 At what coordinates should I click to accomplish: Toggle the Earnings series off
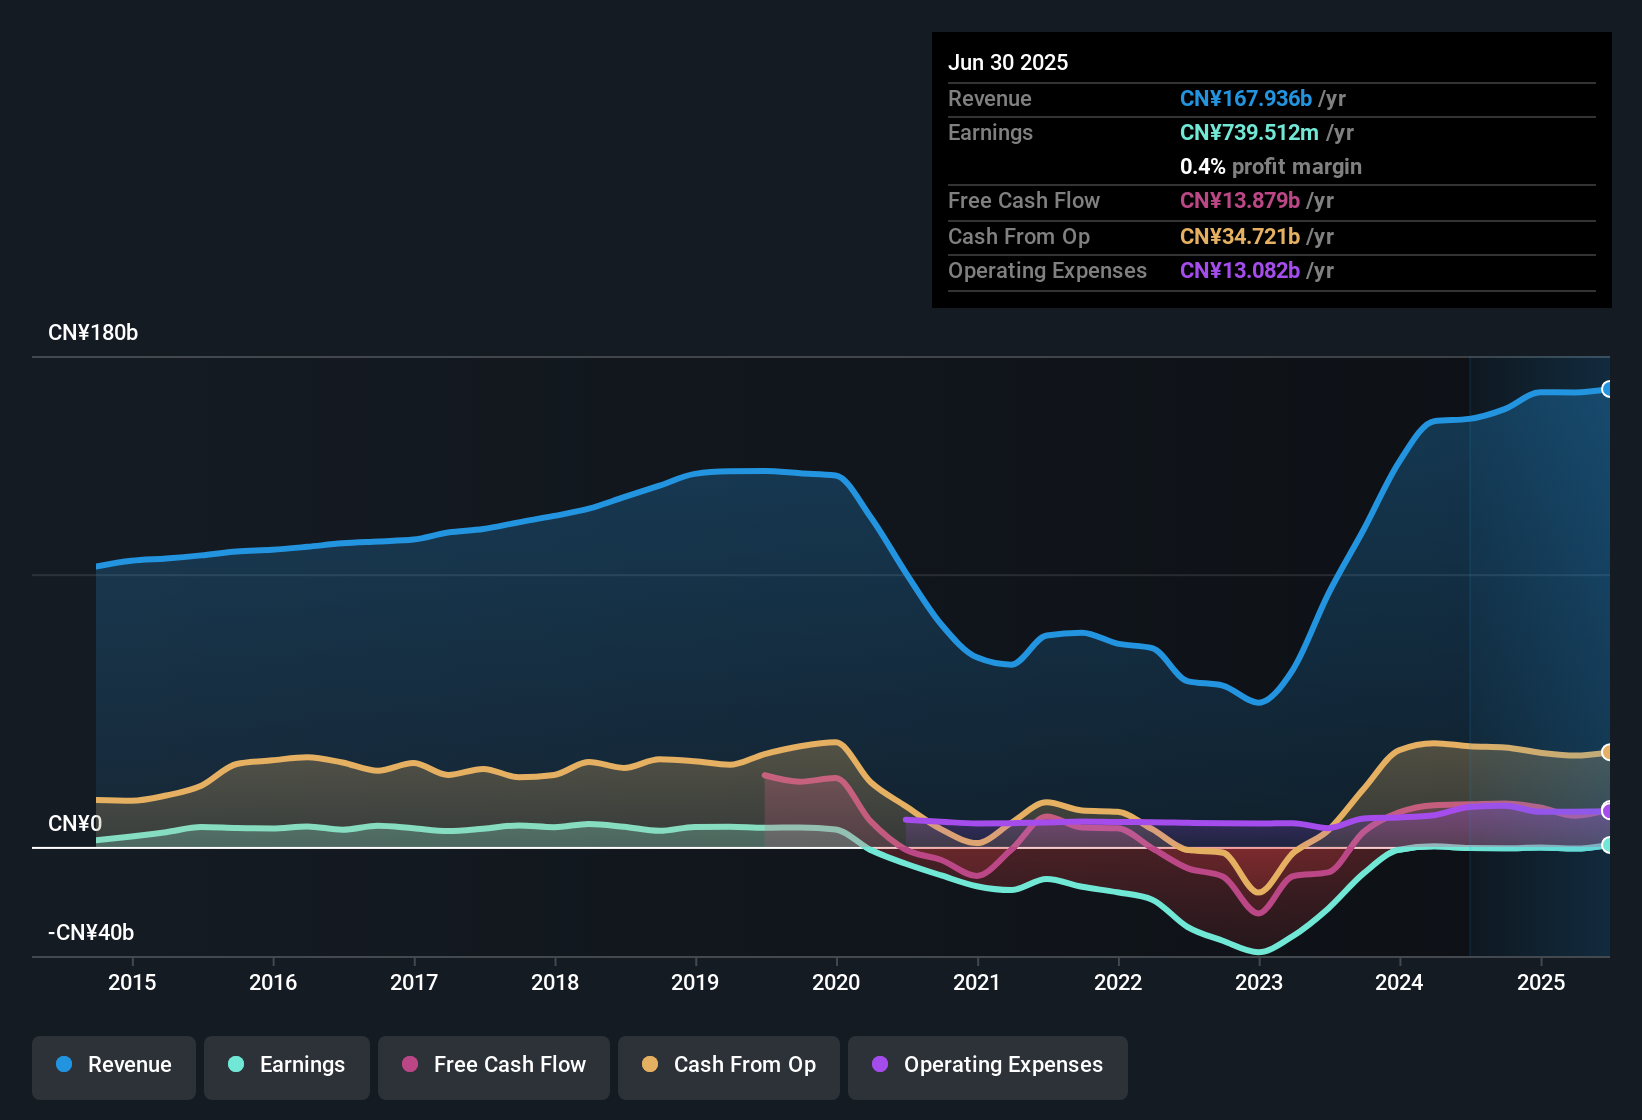coord(287,1065)
